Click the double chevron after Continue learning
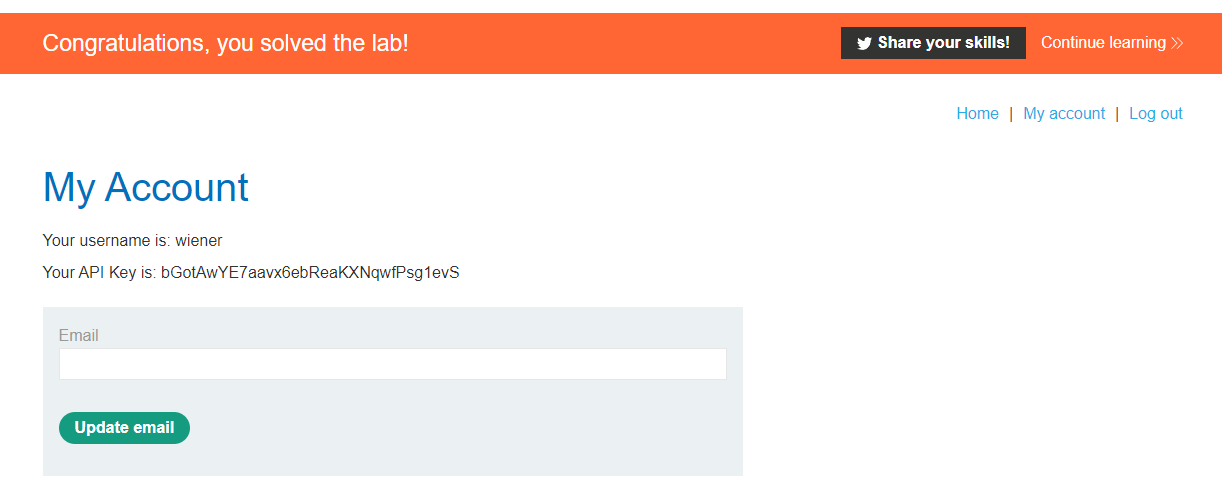 pyautogui.click(x=1177, y=43)
